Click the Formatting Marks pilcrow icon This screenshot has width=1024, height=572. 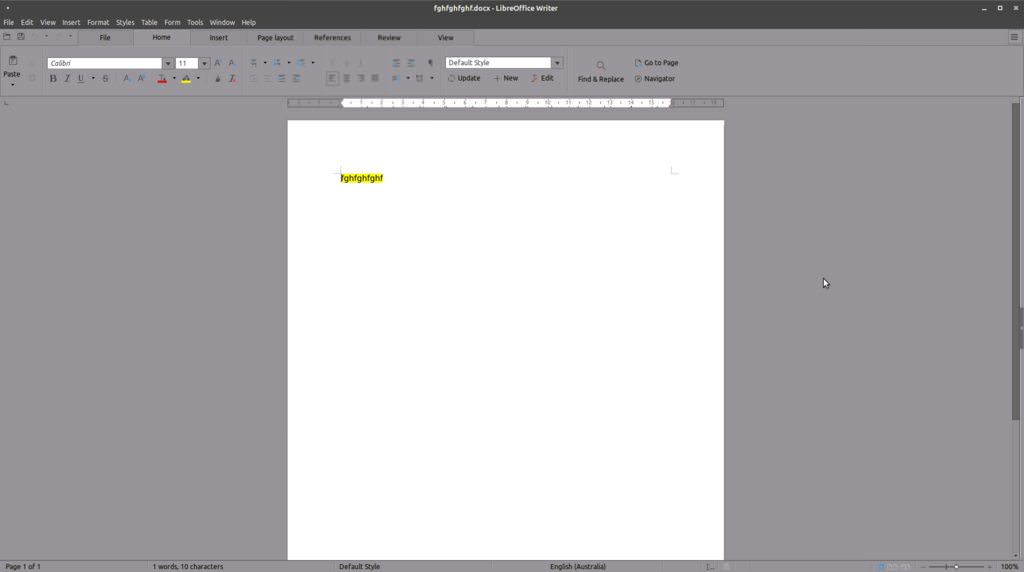click(x=431, y=63)
